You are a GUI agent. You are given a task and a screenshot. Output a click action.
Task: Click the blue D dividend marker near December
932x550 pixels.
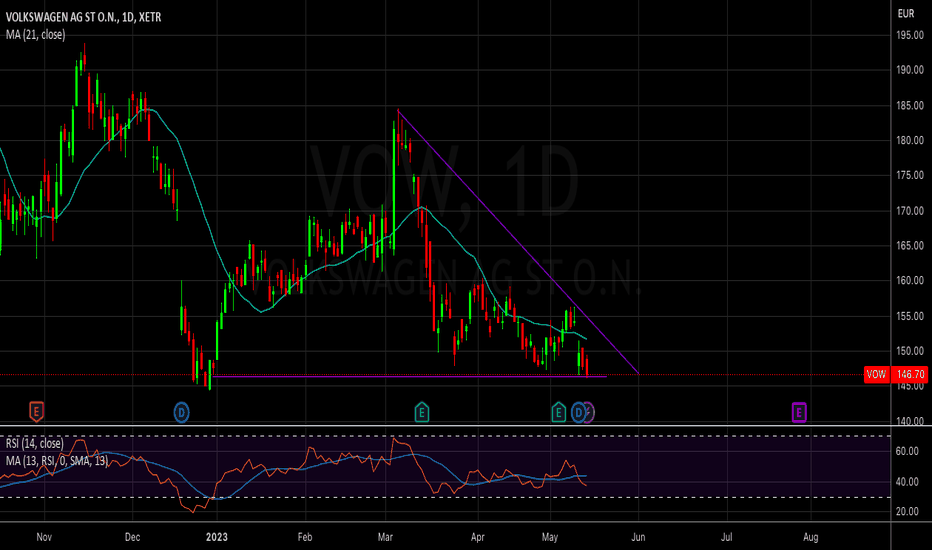pos(181,412)
